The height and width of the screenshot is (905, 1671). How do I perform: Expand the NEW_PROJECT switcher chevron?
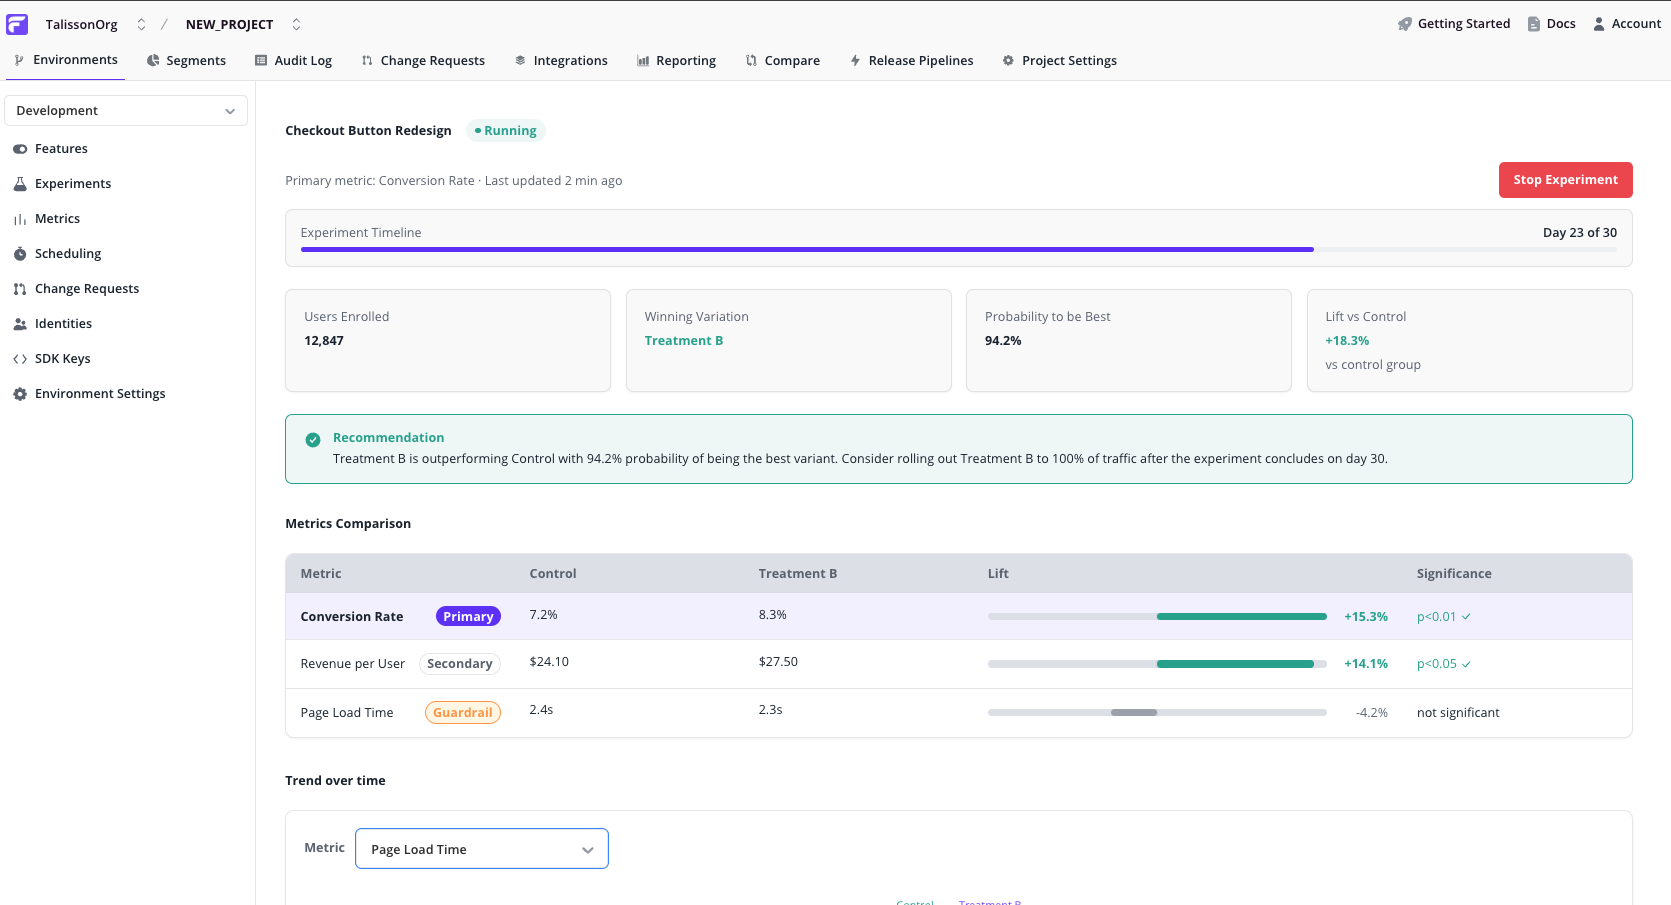pos(295,23)
